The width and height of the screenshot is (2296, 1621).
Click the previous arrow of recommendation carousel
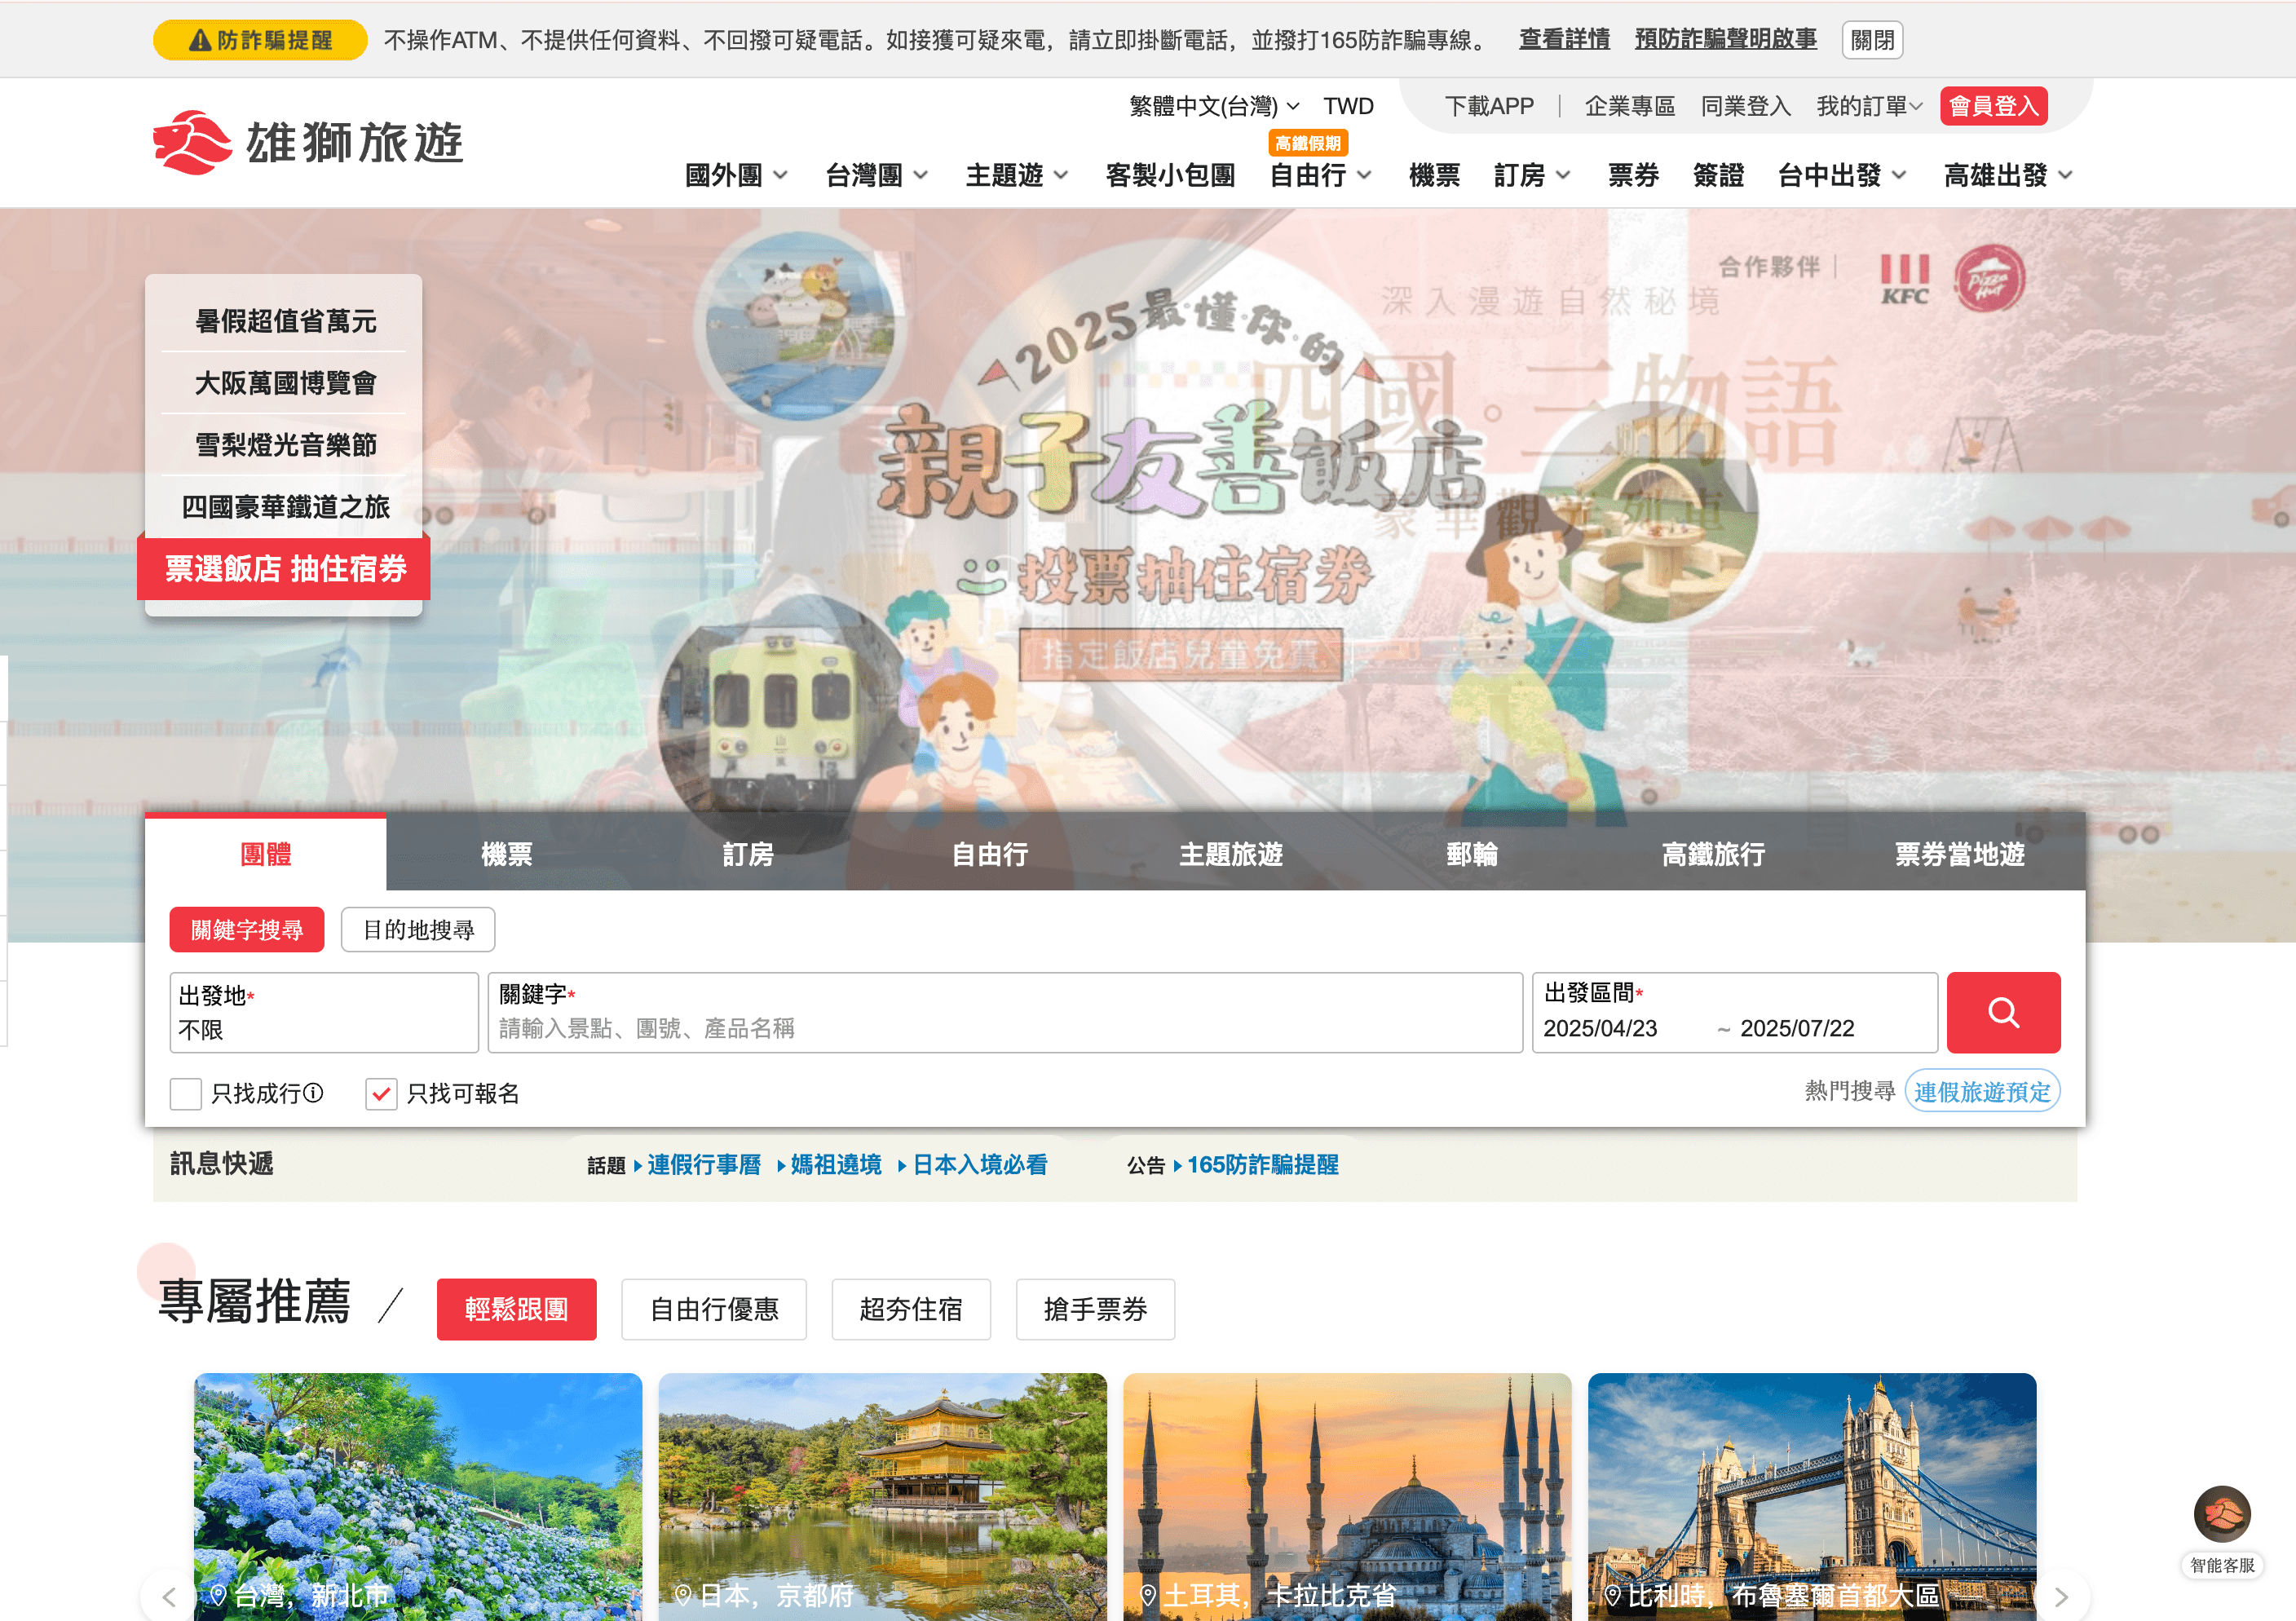click(169, 1596)
